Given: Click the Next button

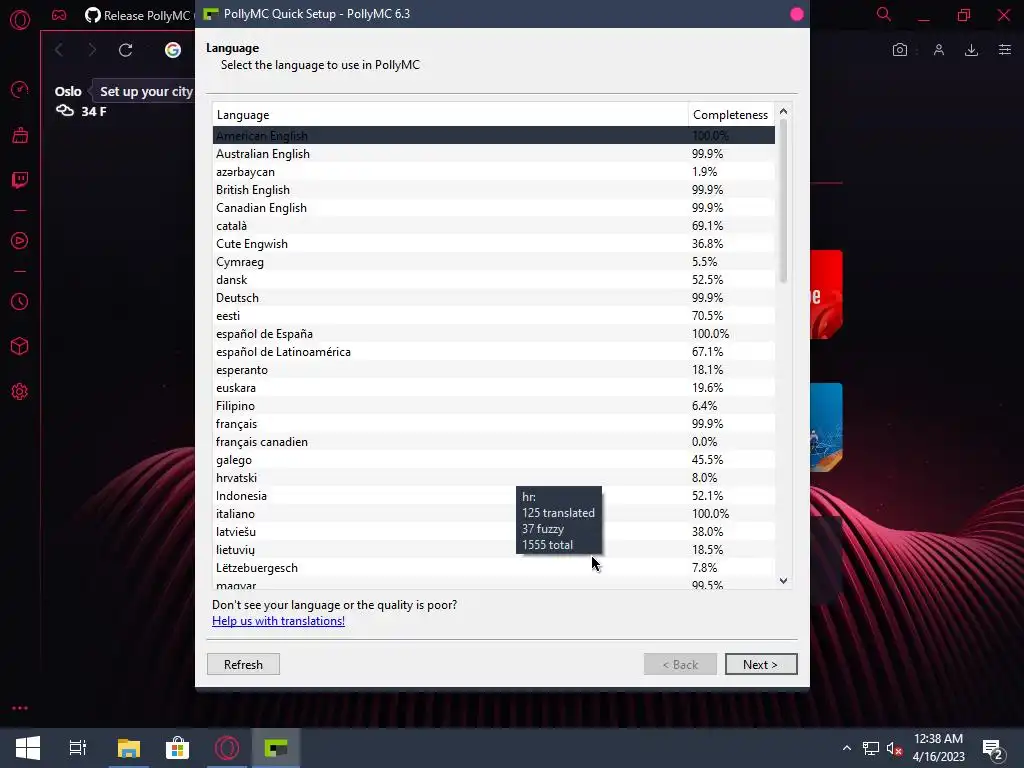Looking at the screenshot, I should click(761, 664).
